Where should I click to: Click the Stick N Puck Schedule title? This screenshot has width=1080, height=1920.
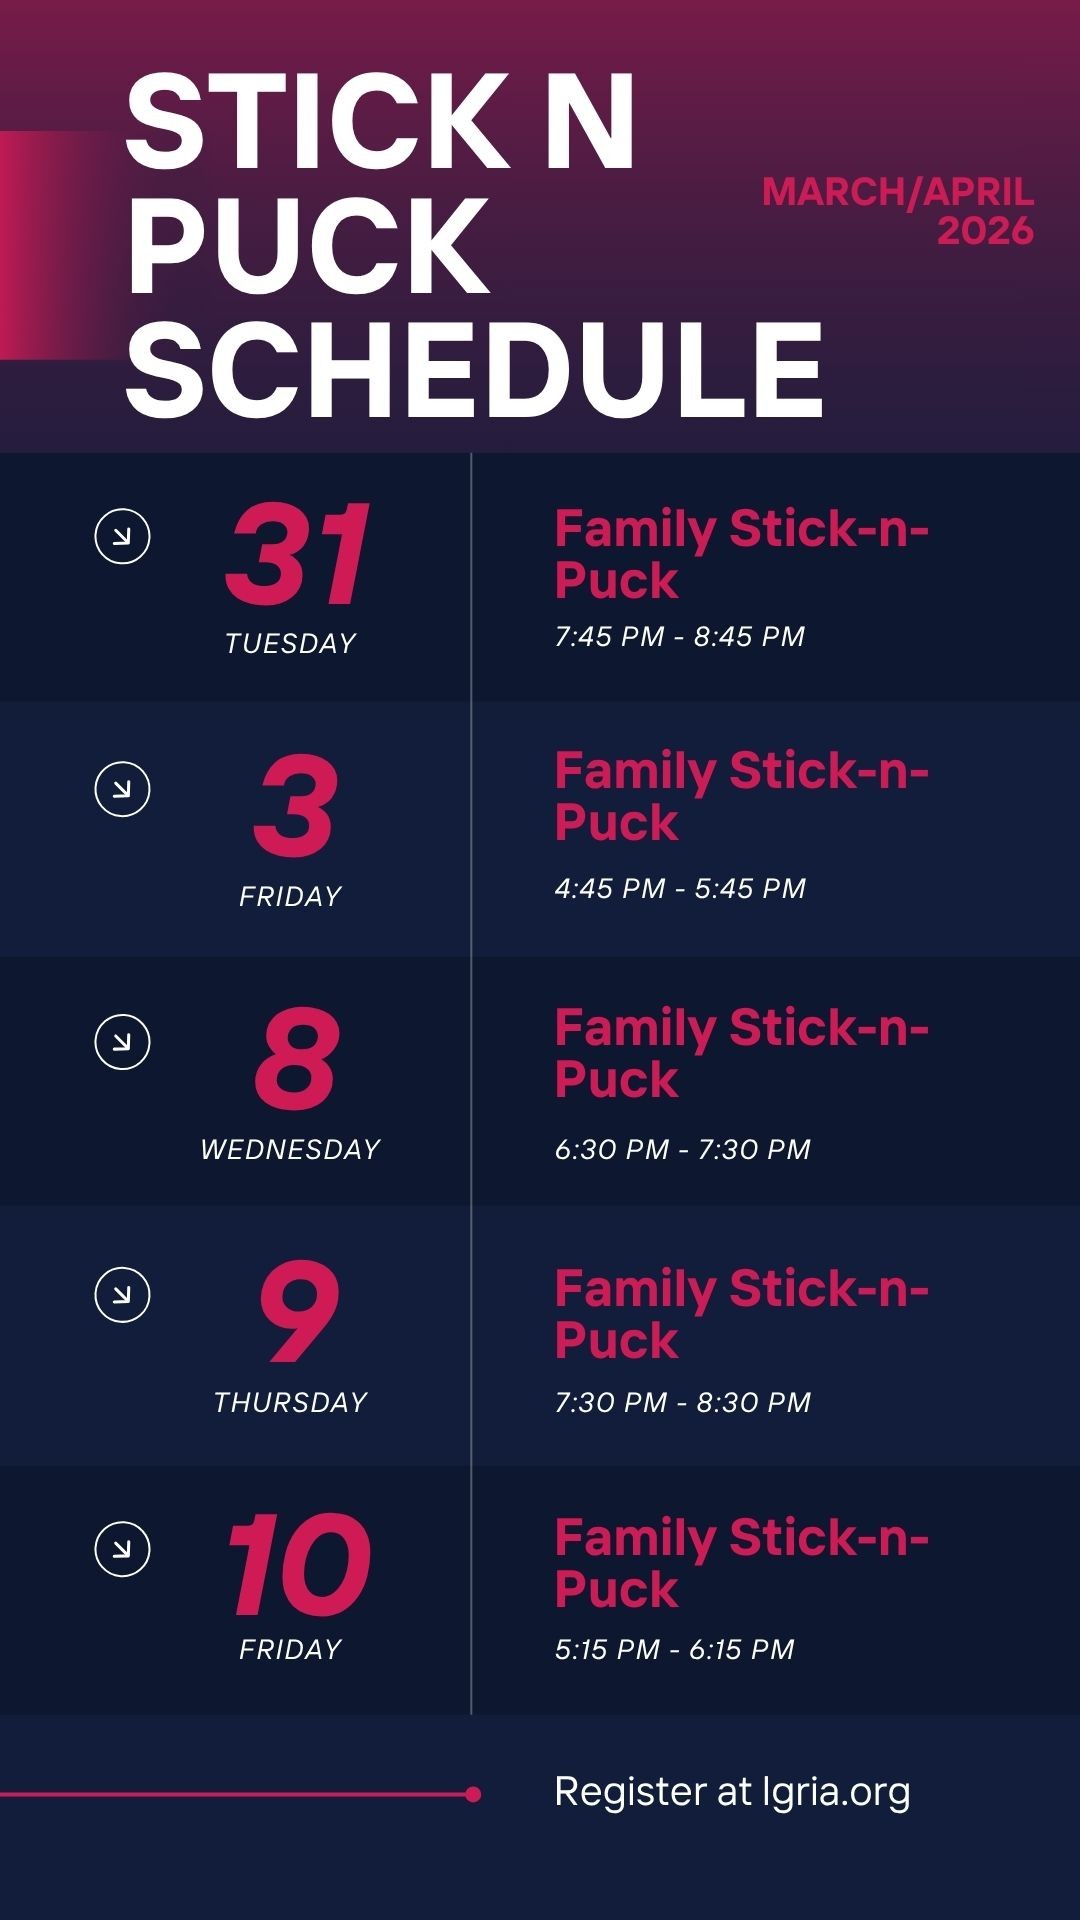coord(474,246)
